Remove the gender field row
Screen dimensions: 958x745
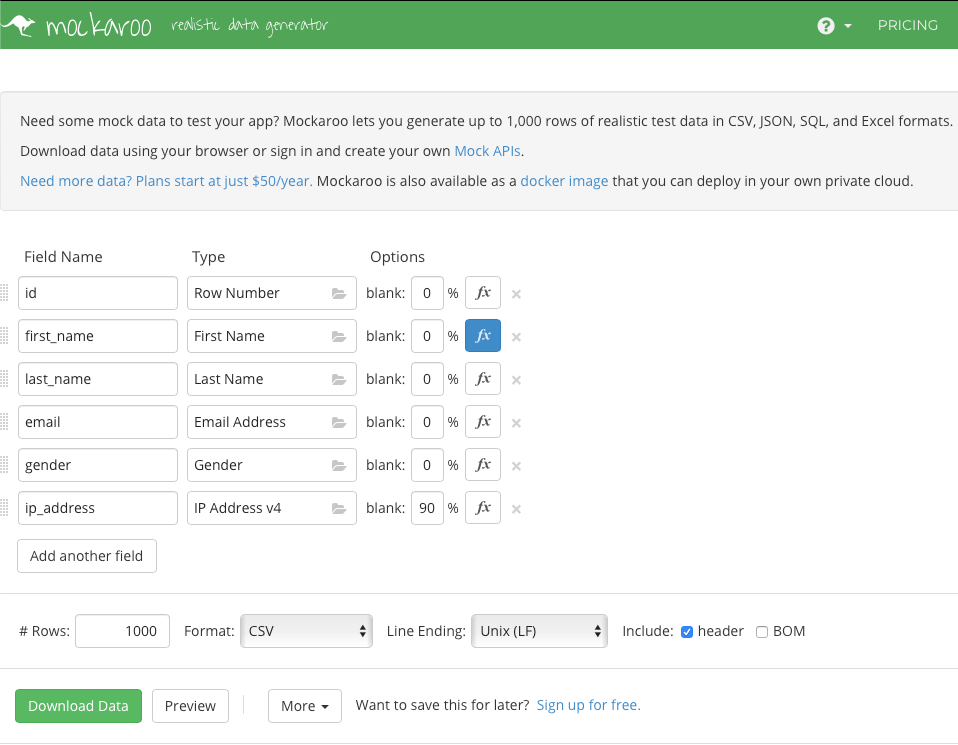(x=516, y=466)
